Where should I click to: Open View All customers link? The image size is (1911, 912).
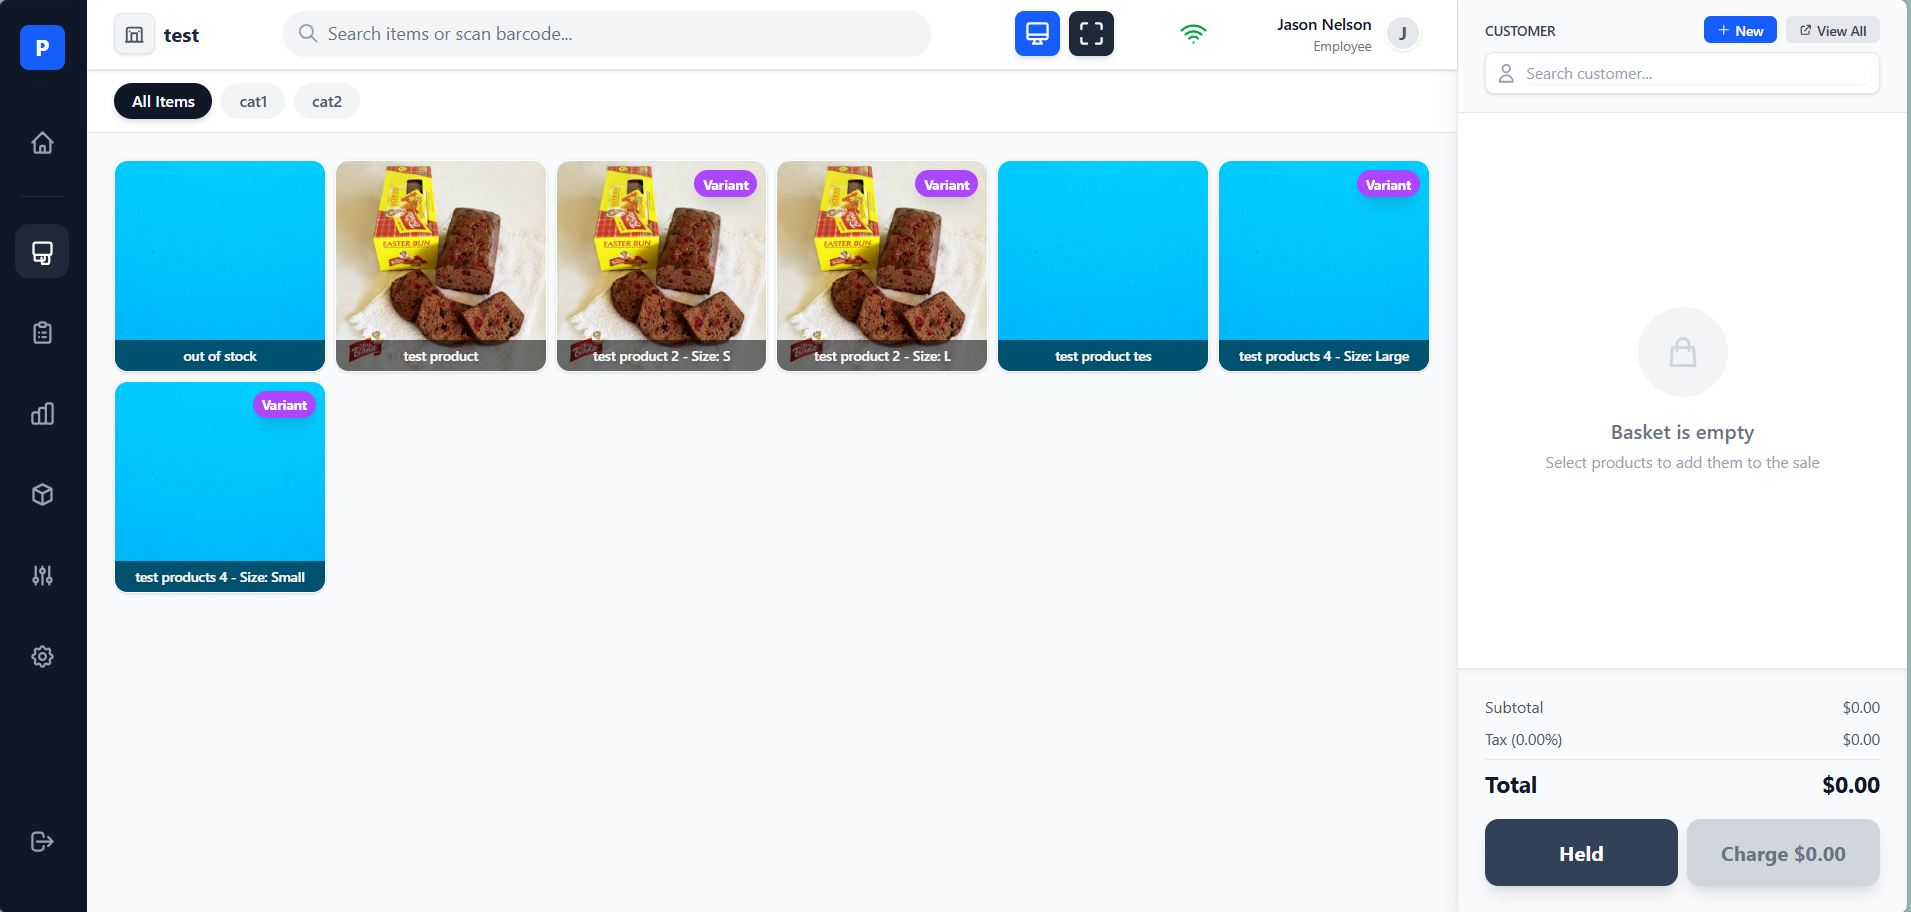pyautogui.click(x=1833, y=31)
